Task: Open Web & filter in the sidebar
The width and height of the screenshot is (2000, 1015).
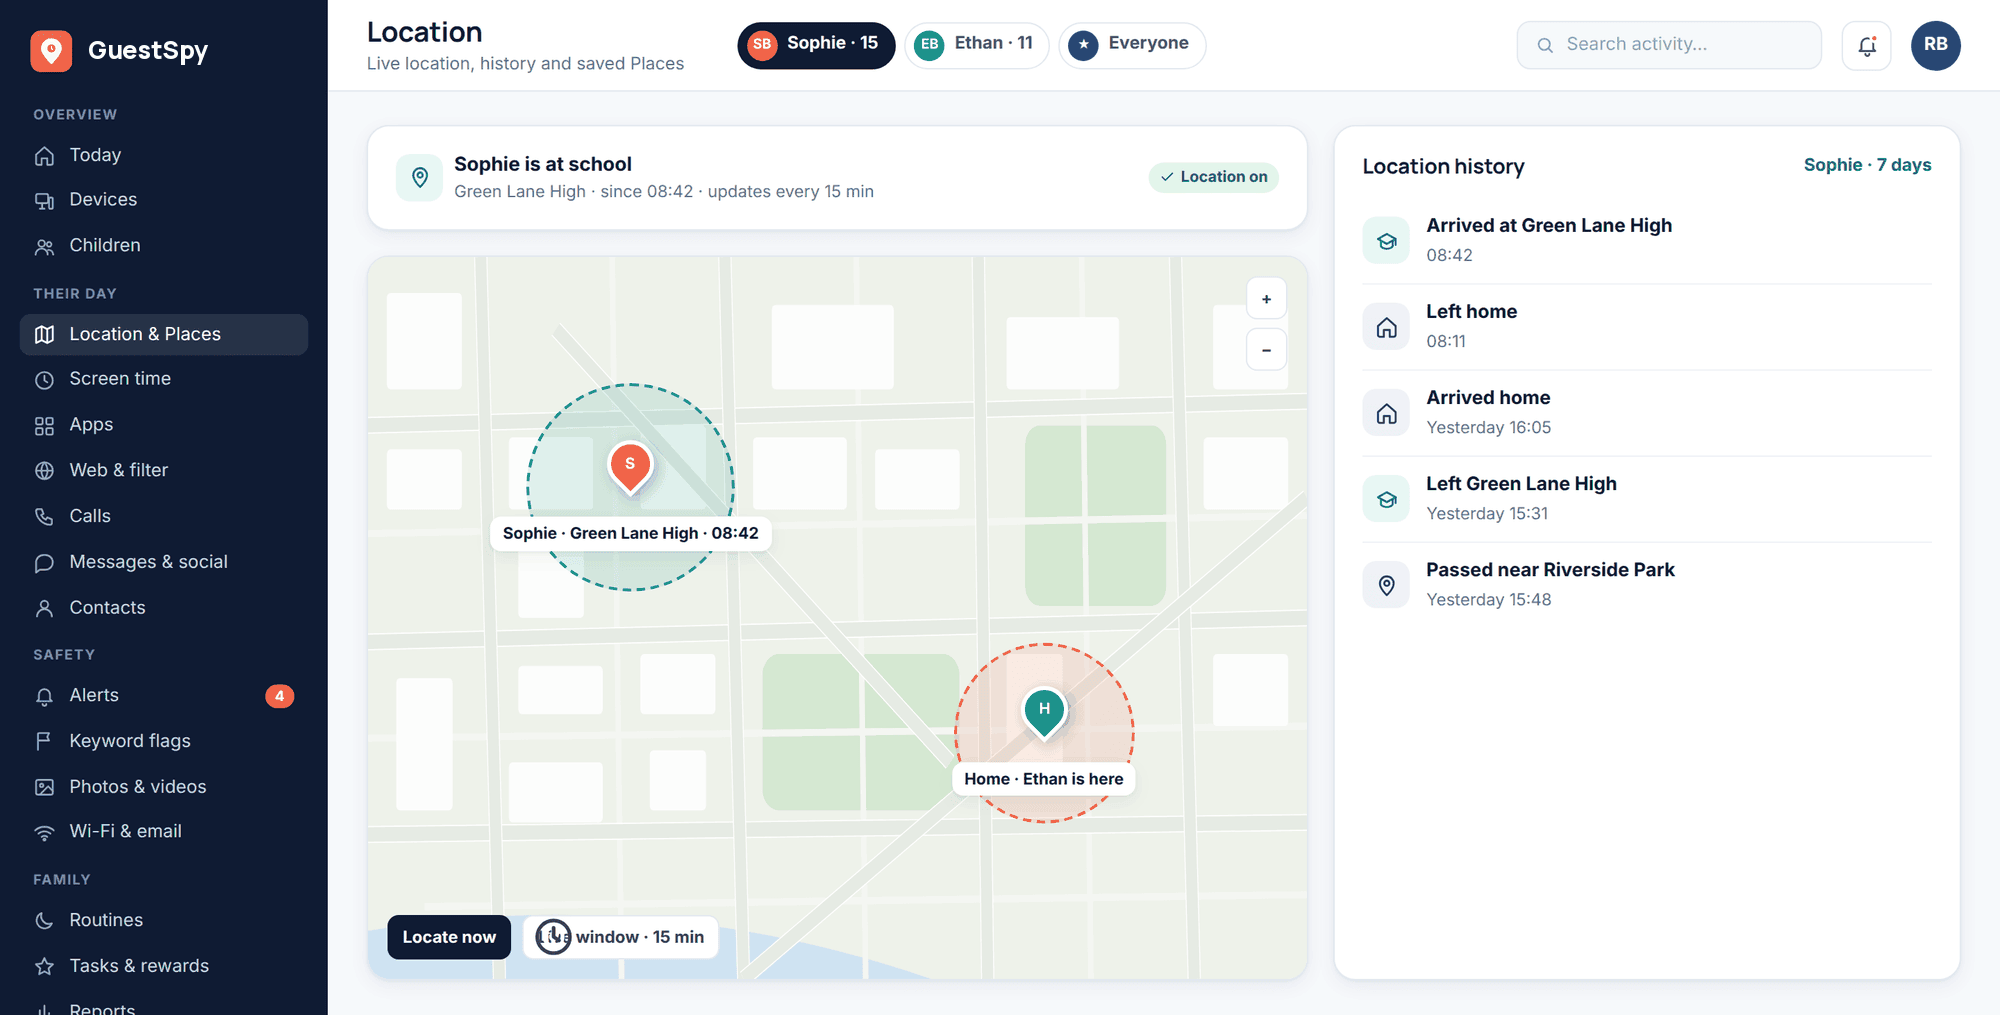Action: 164,470
